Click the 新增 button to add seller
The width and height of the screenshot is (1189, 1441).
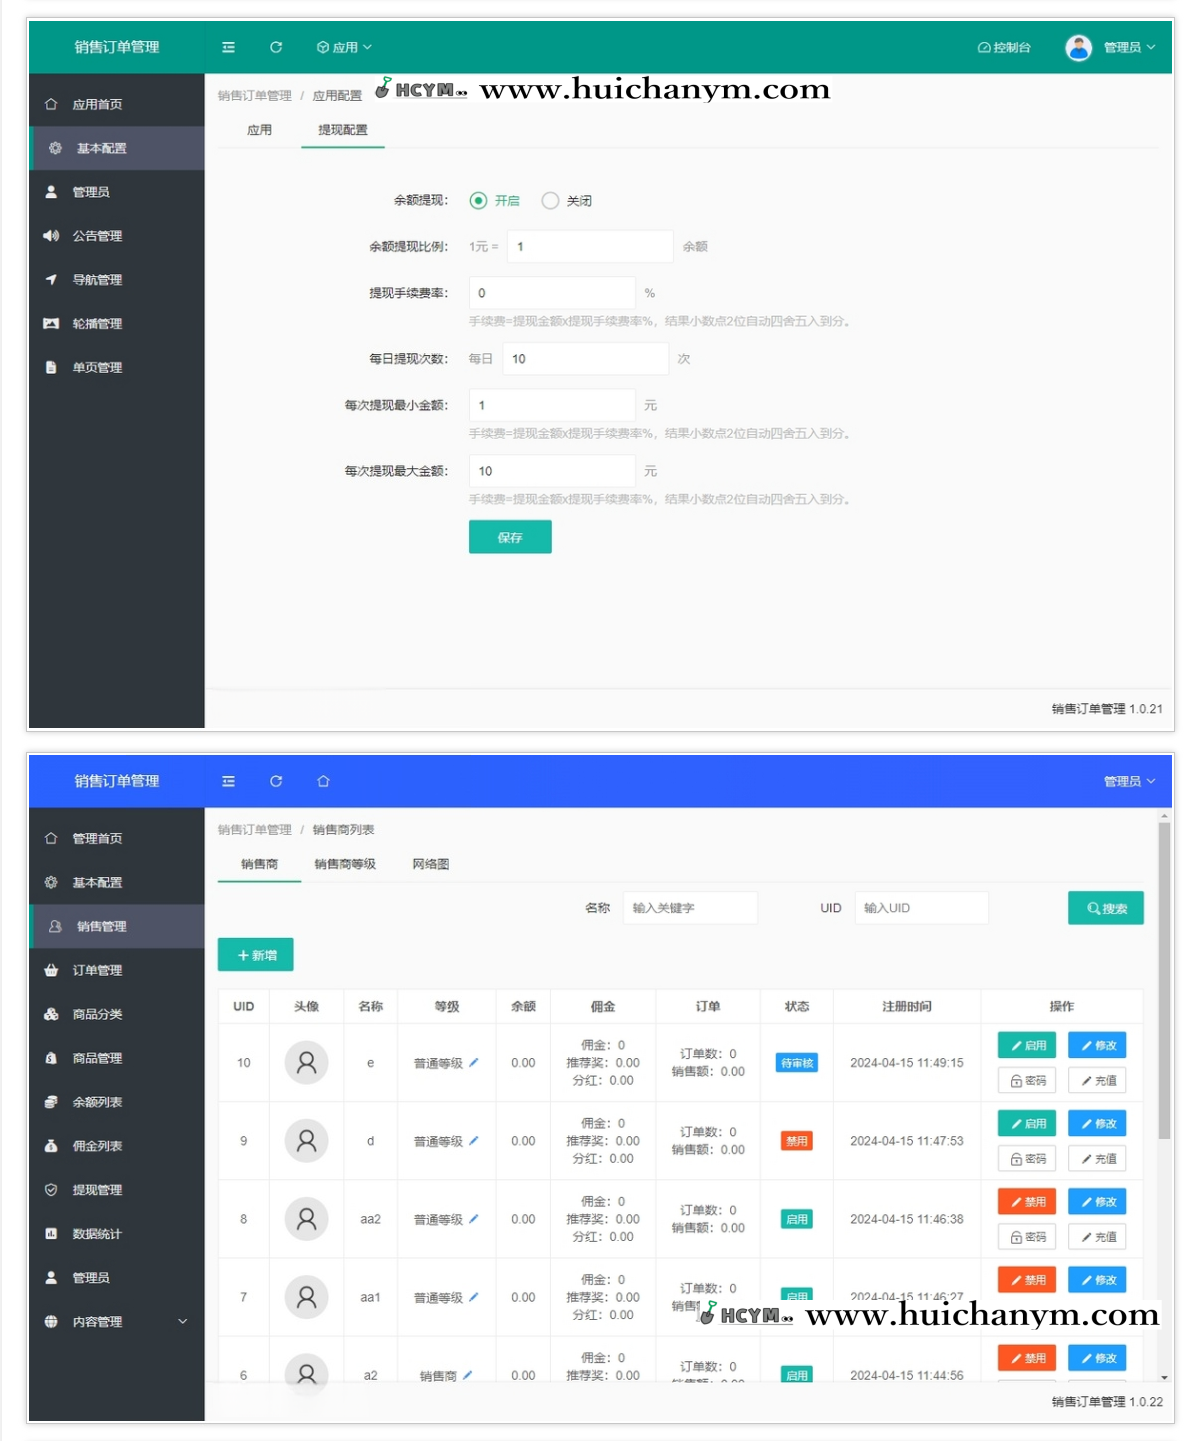point(256,955)
